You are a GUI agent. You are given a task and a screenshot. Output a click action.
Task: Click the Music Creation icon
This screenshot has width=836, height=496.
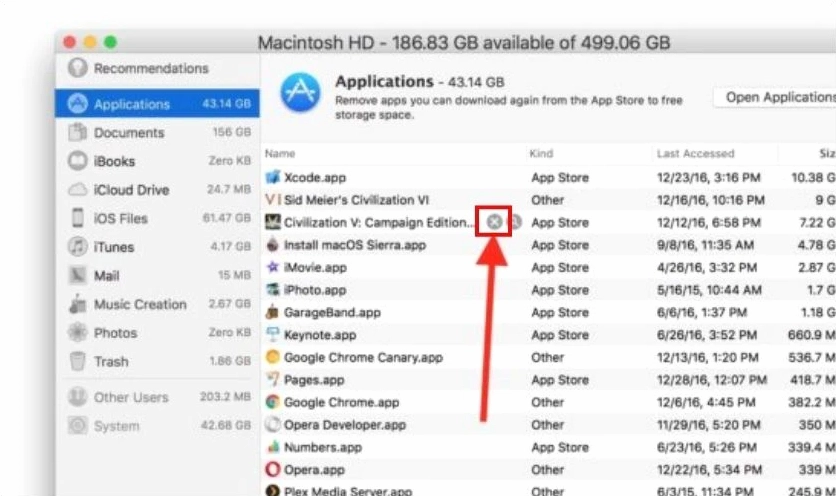(77, 304)
